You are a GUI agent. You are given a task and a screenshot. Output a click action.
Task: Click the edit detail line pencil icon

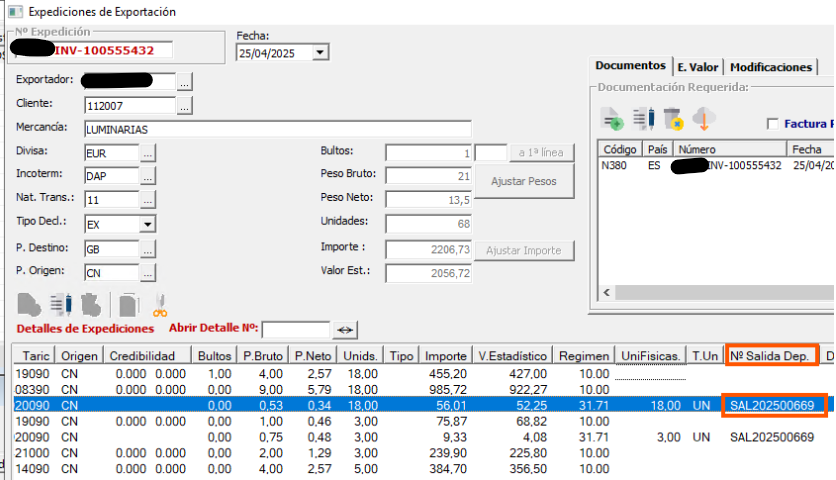[60, 303]
